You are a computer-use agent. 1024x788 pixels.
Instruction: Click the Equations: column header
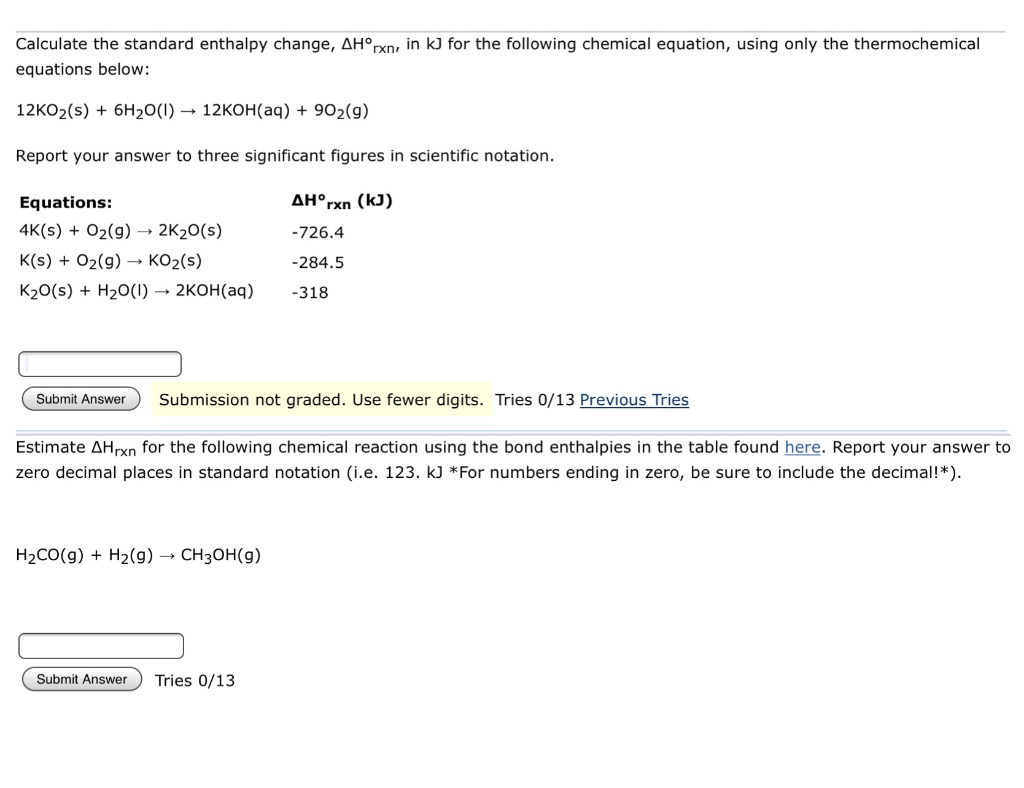tap(65, 202)
